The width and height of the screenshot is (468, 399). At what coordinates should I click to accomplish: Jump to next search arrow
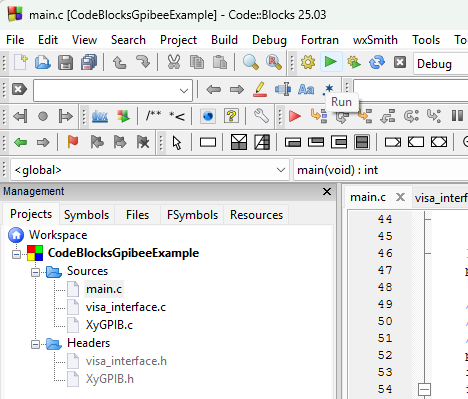click(x=236, y=89)
